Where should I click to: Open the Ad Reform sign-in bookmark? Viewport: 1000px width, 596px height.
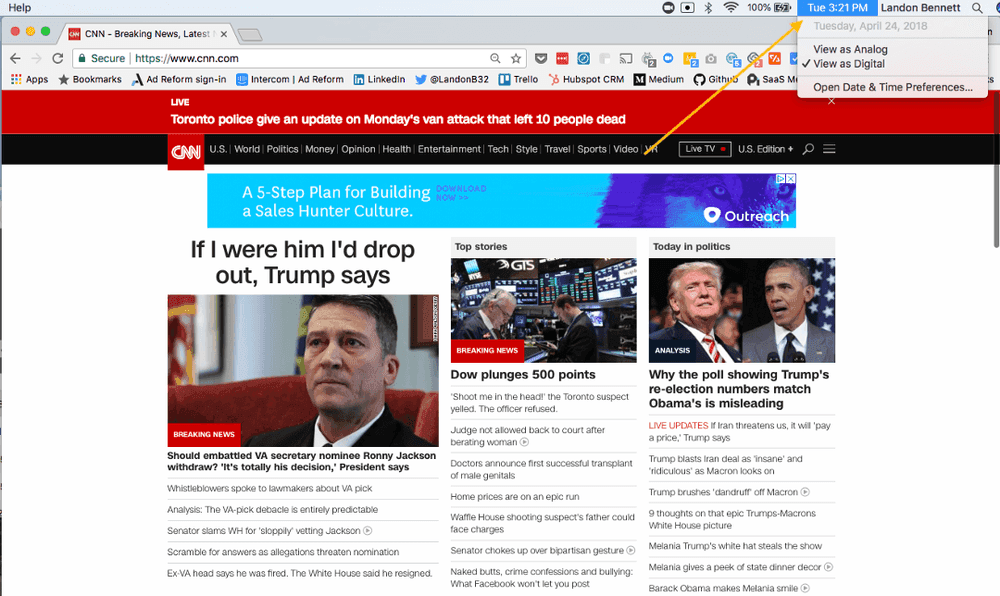[179, 79]
